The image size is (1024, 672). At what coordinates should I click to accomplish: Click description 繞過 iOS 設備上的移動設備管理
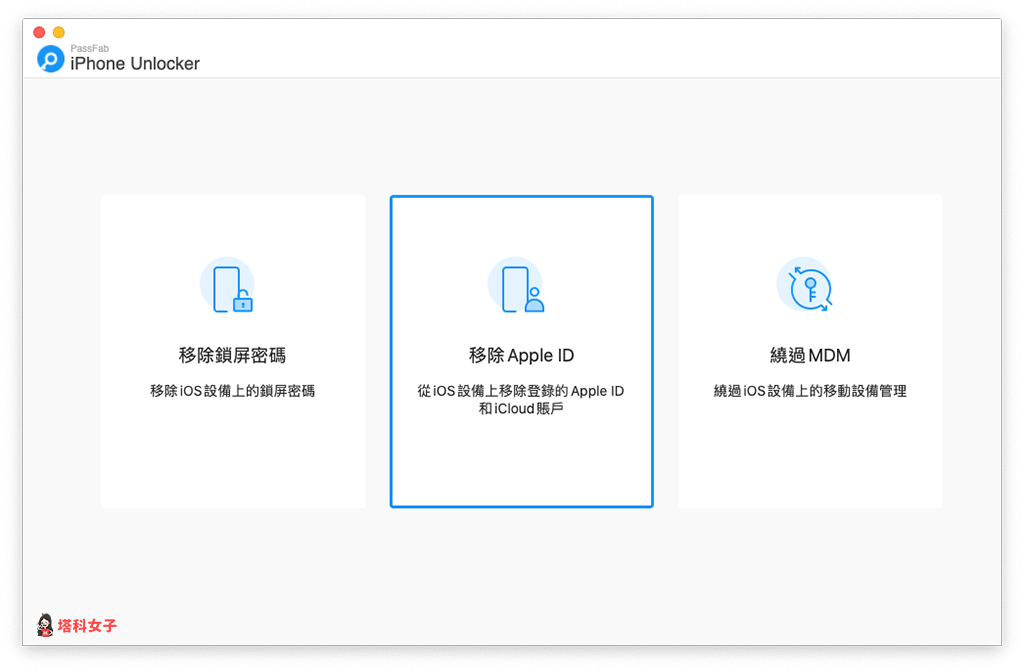(810, 391)
